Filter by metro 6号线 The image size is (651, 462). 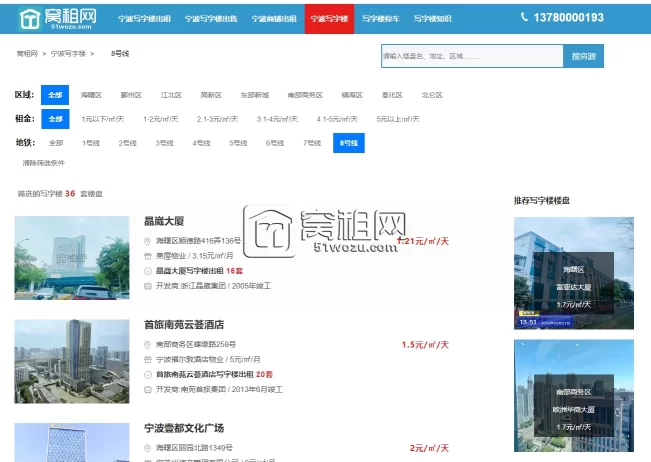pyautogui.click(x=275, y=143)
